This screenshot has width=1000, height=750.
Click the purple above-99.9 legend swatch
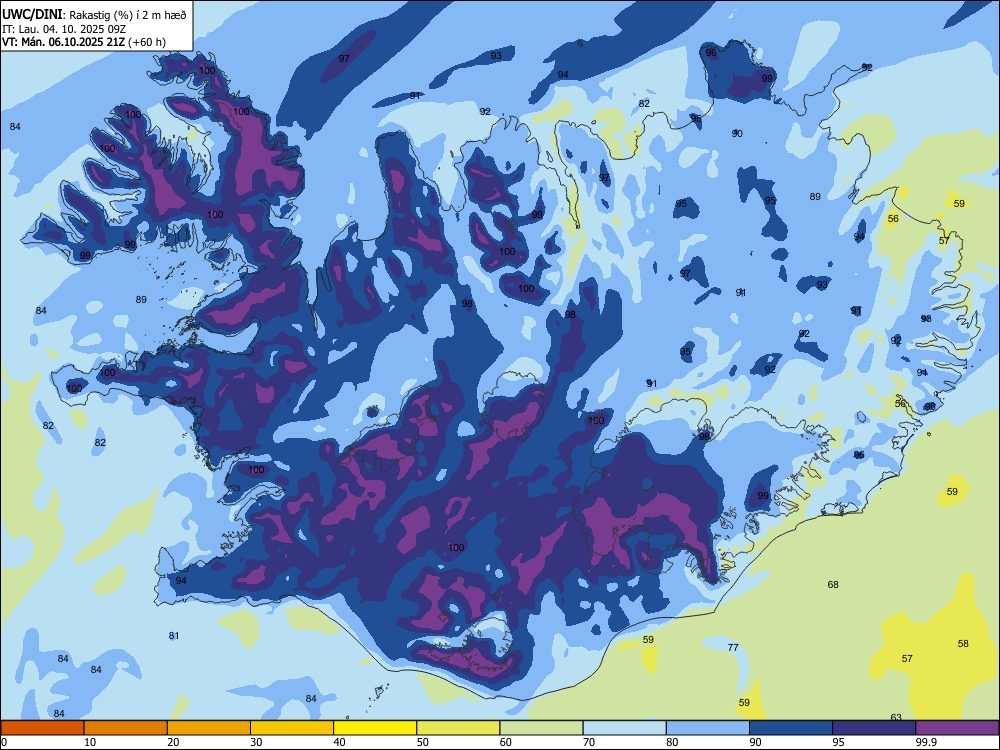click(x=957, y=728)
